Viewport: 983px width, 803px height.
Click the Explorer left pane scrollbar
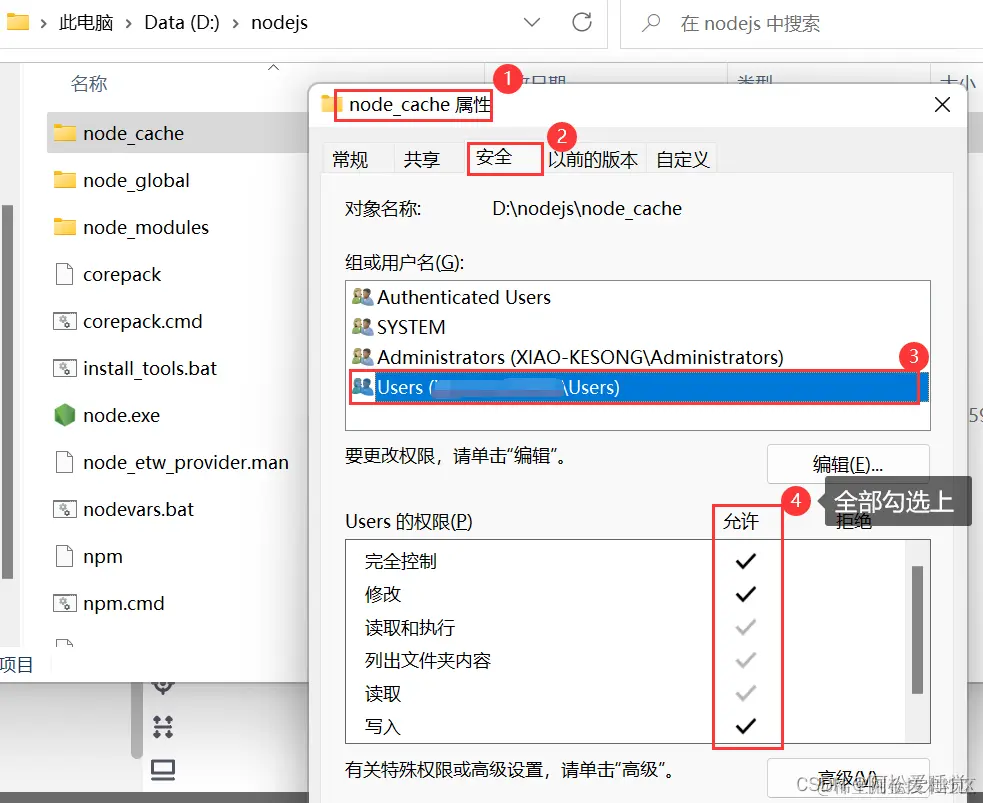(x=8, y=392)
